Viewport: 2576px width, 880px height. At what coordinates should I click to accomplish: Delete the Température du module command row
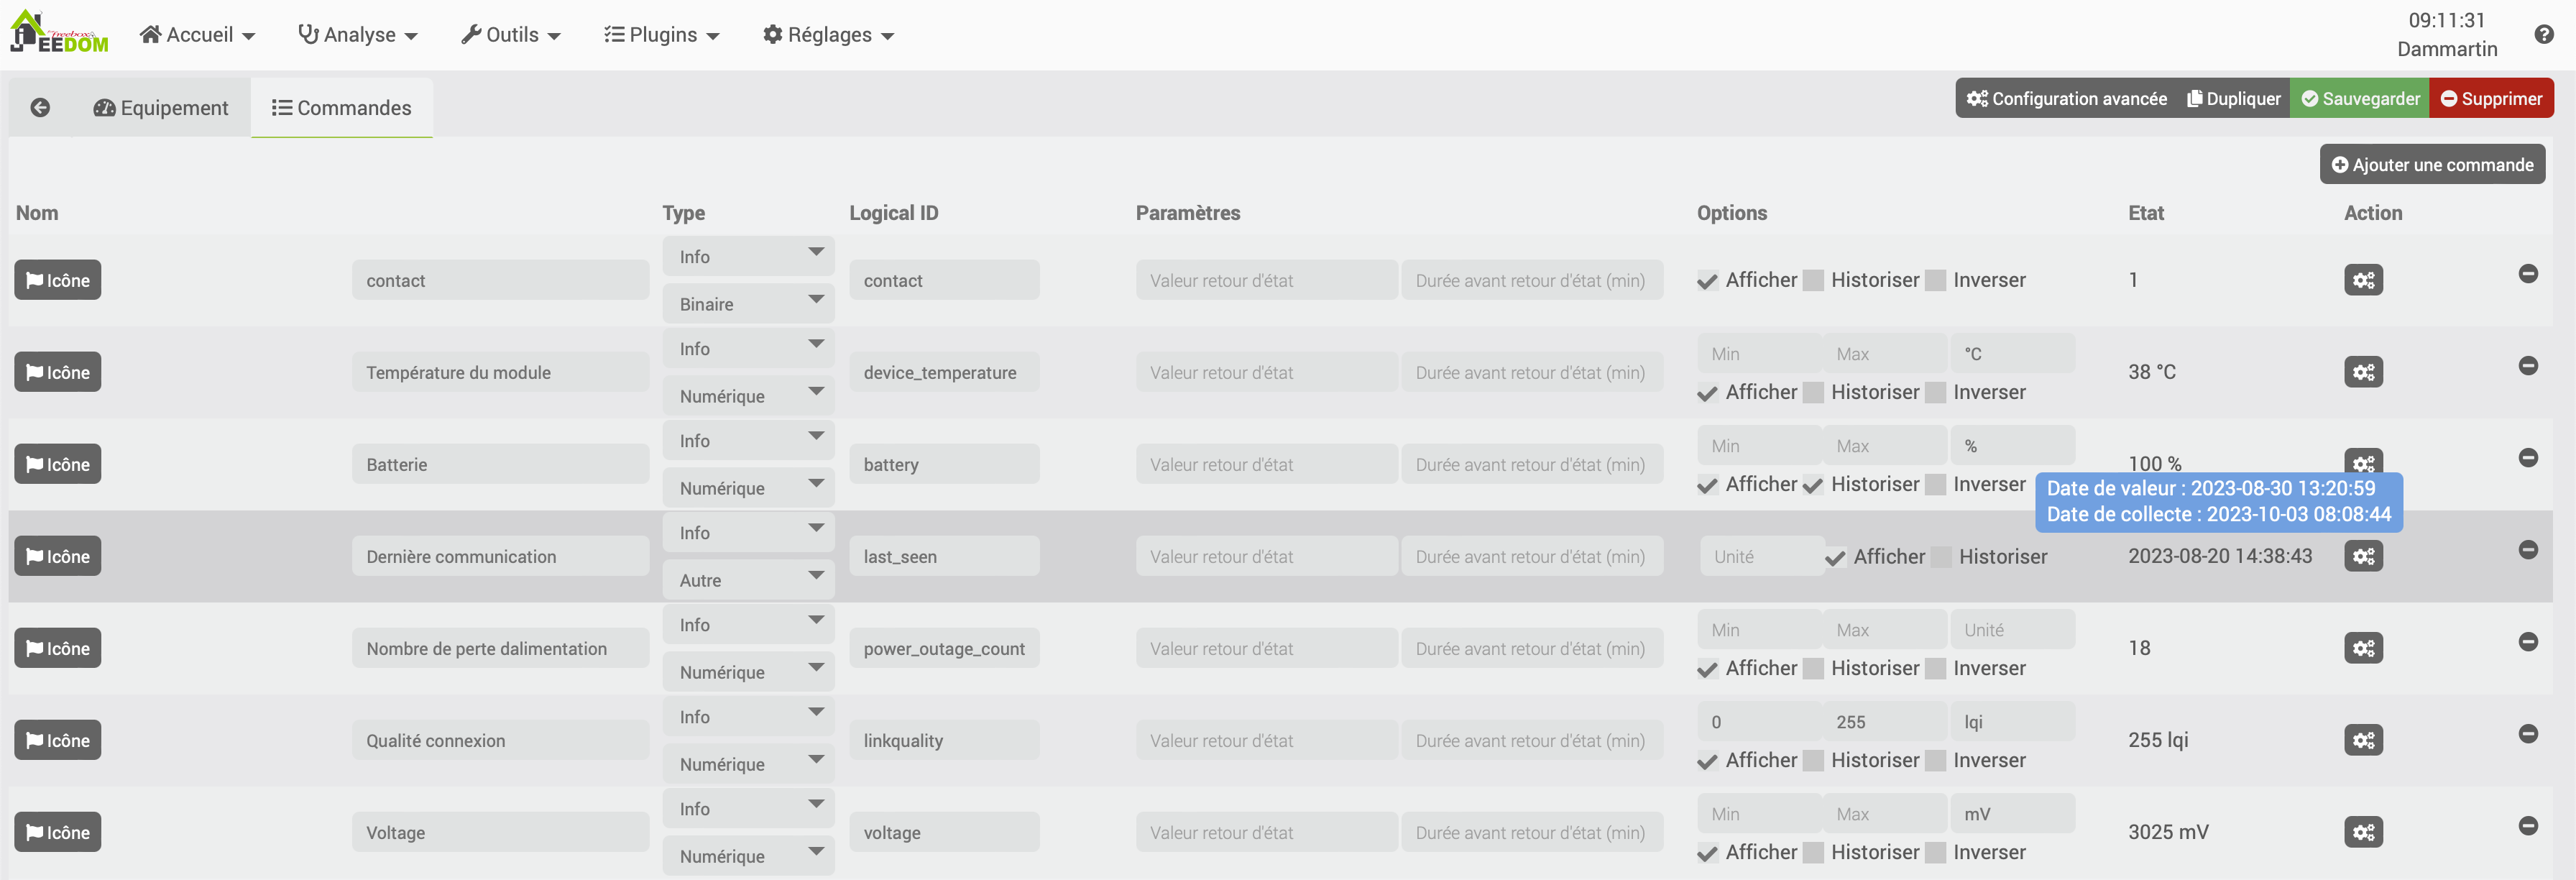pyautogui.click(x=2527, y=366)
